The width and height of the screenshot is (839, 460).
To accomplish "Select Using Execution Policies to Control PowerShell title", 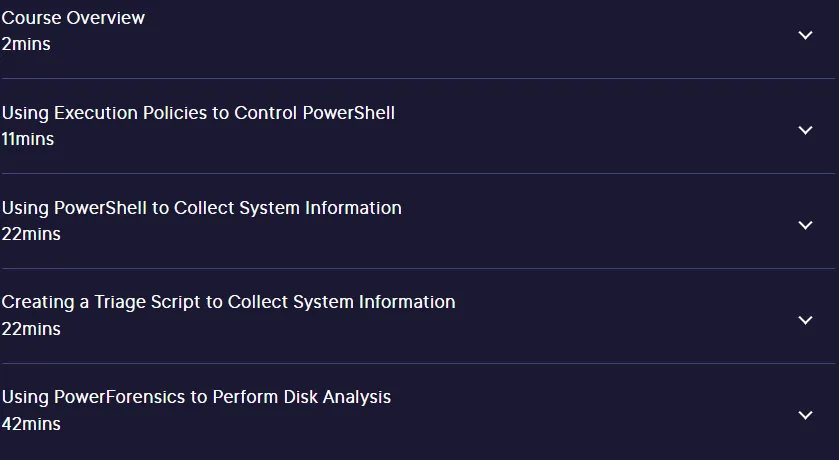I will pos(199,113).
